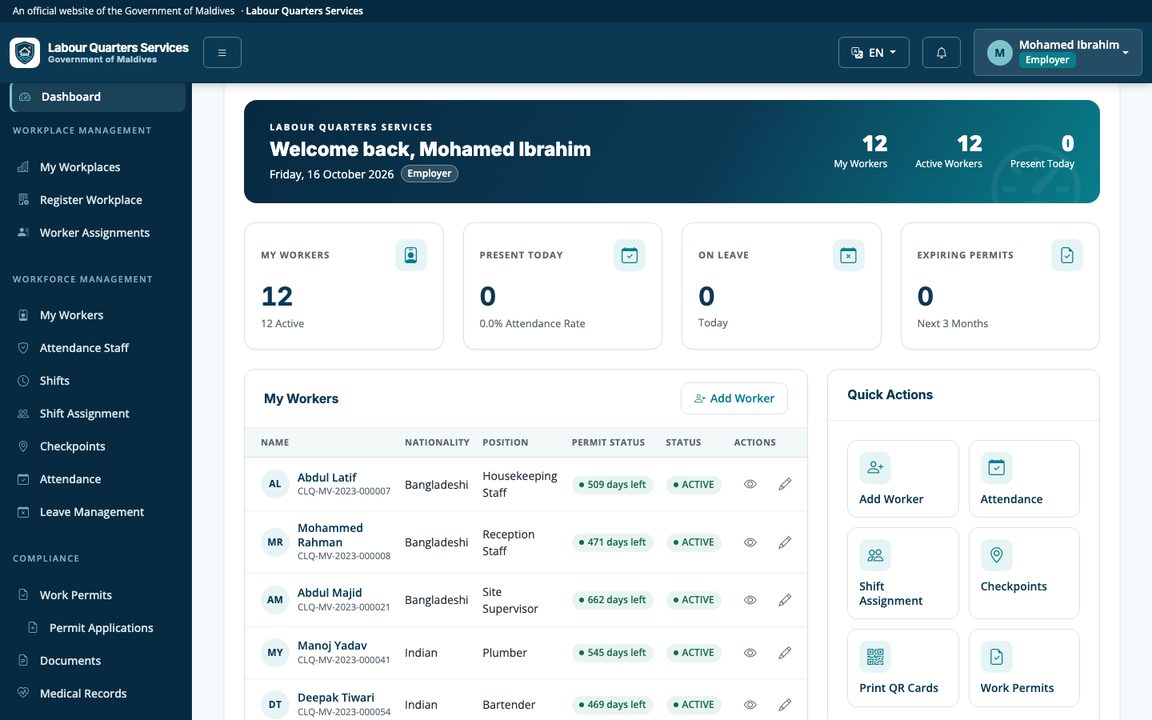Image resolution: width=1152 pixels, height=720 pixels.
Task: Edit Manoj Yadav using the pencil icon
Action: tap(785, 652)
